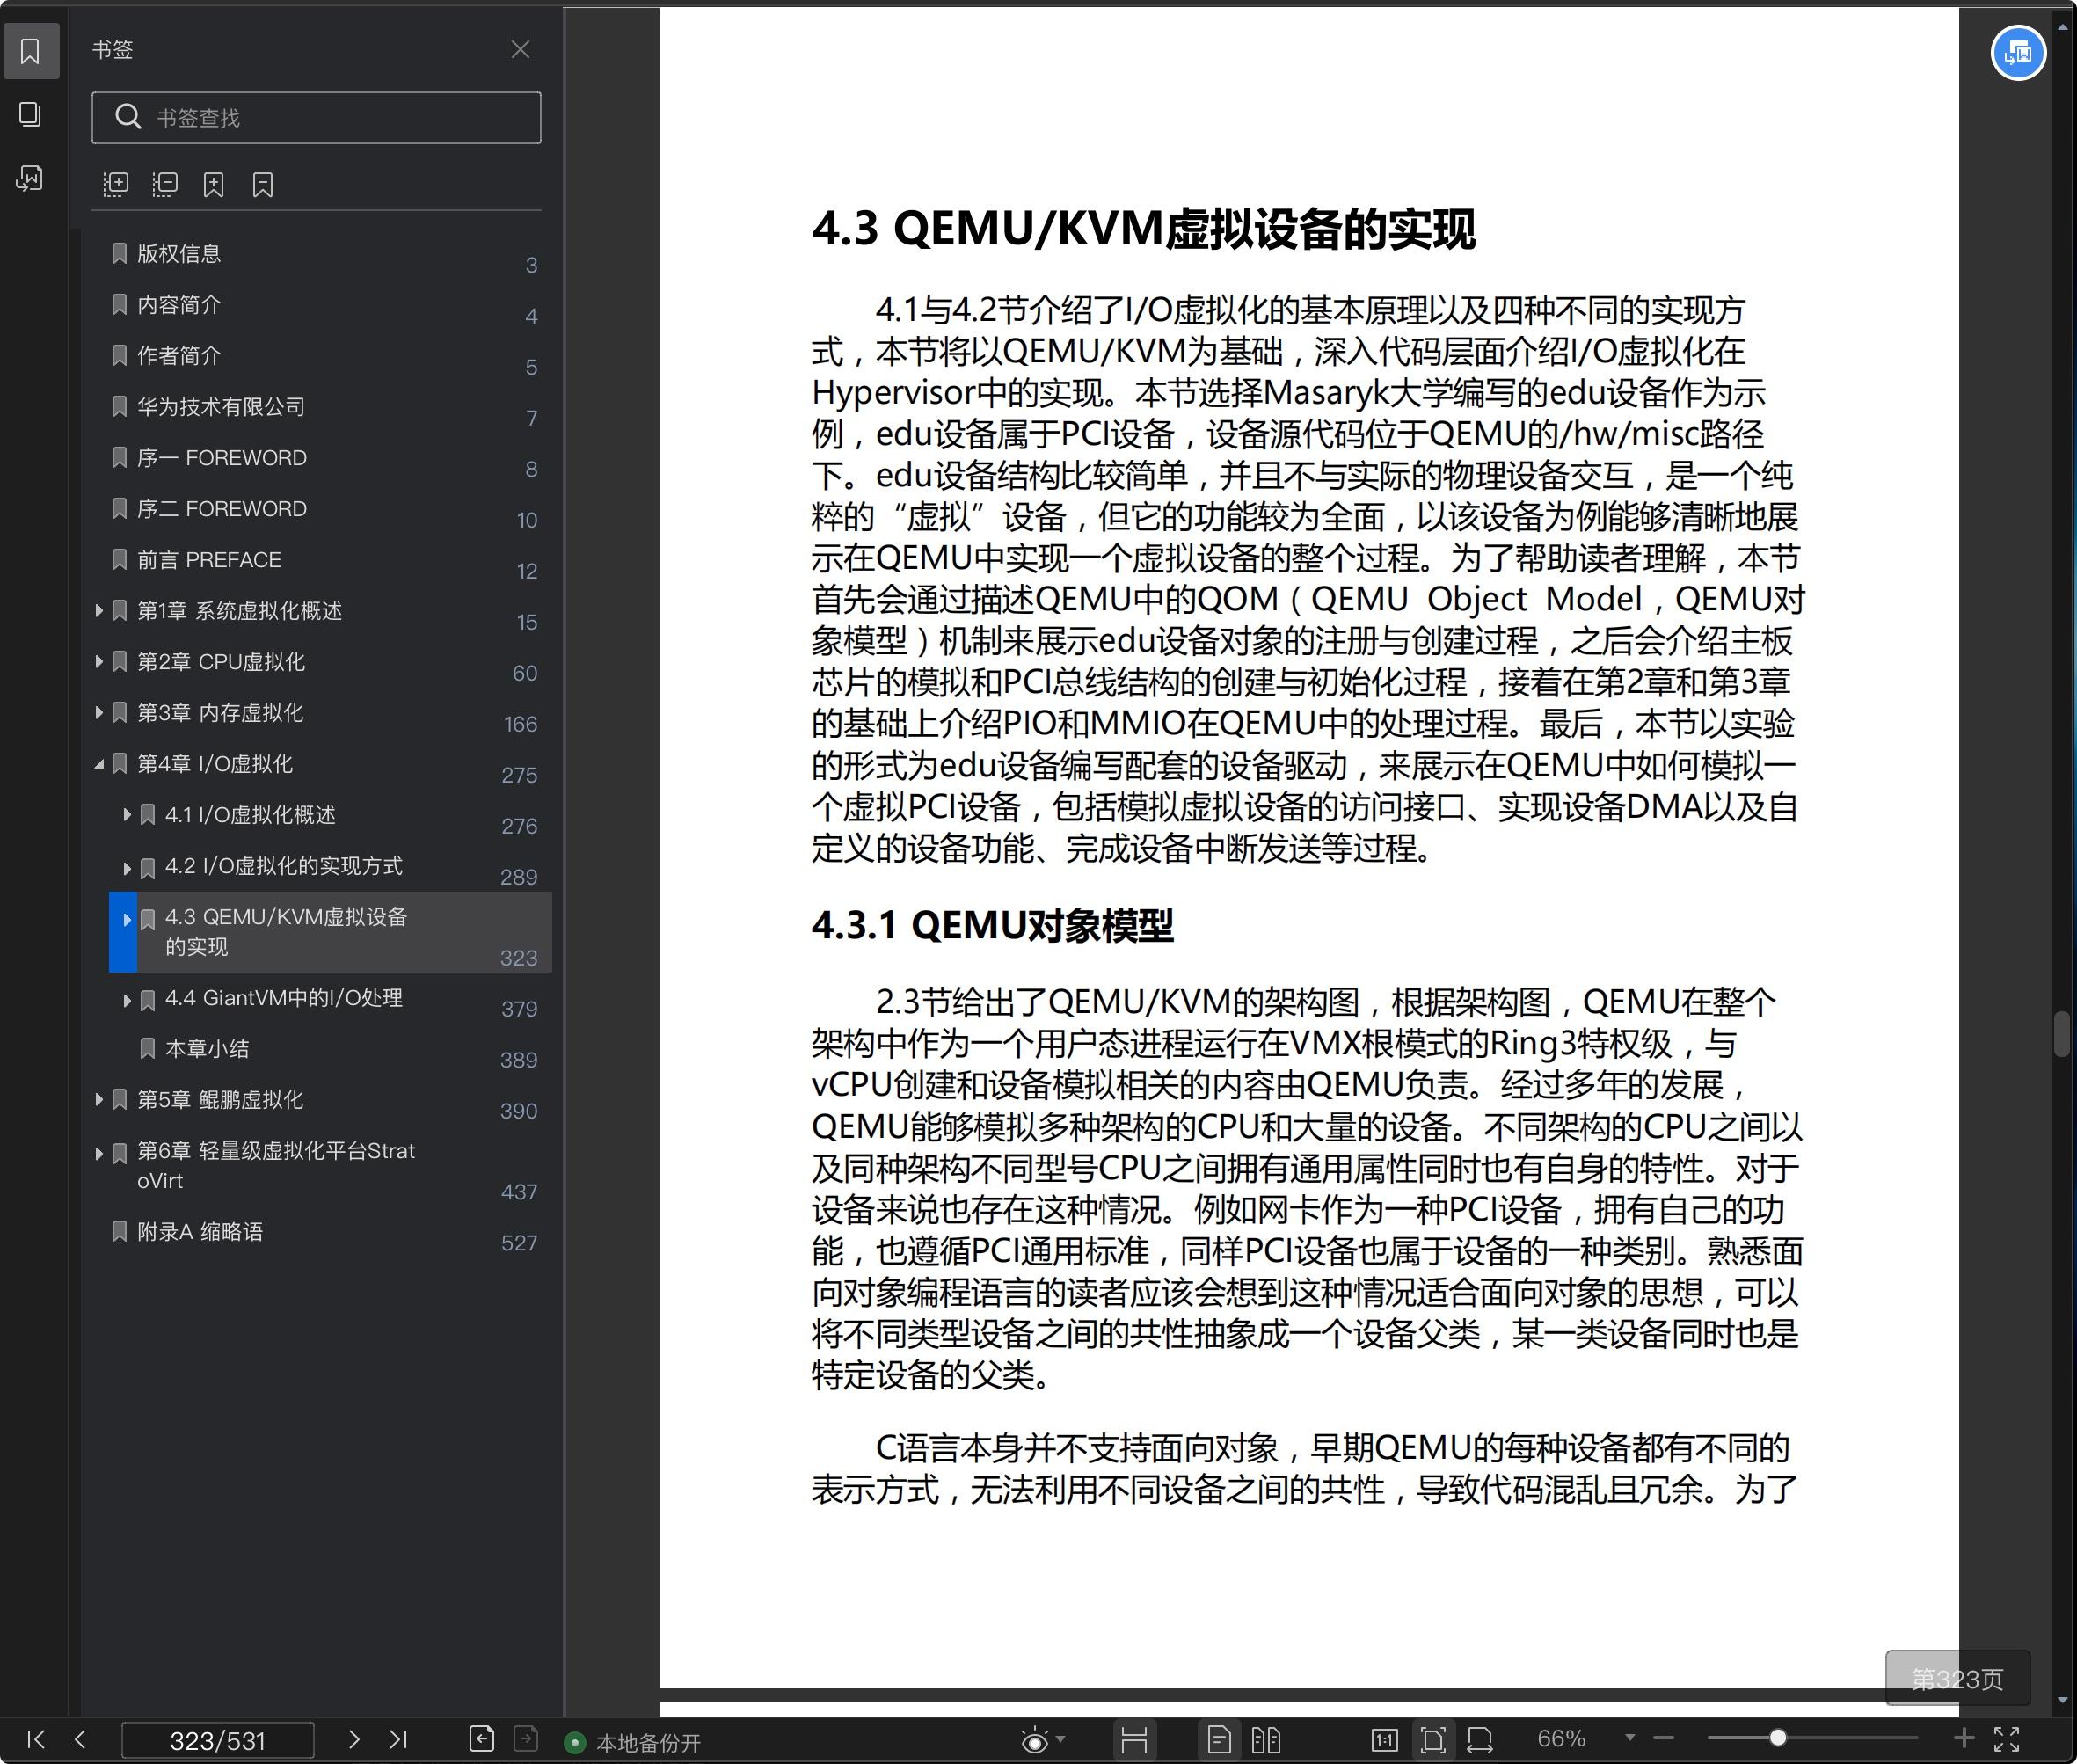Go to the first page
The height and width of the screenshot is (1764, 2077).
pyautogui.click(x=36, y=1739)
